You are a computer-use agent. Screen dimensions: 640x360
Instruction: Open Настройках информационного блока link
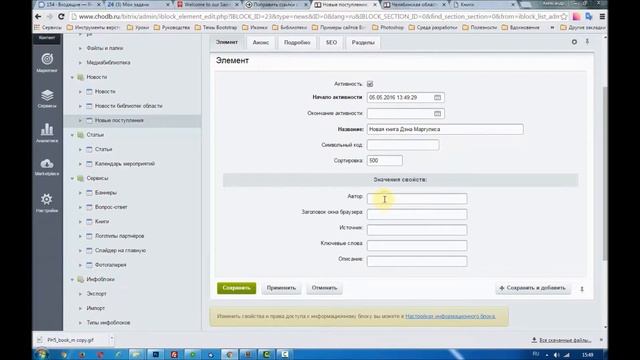450,316
